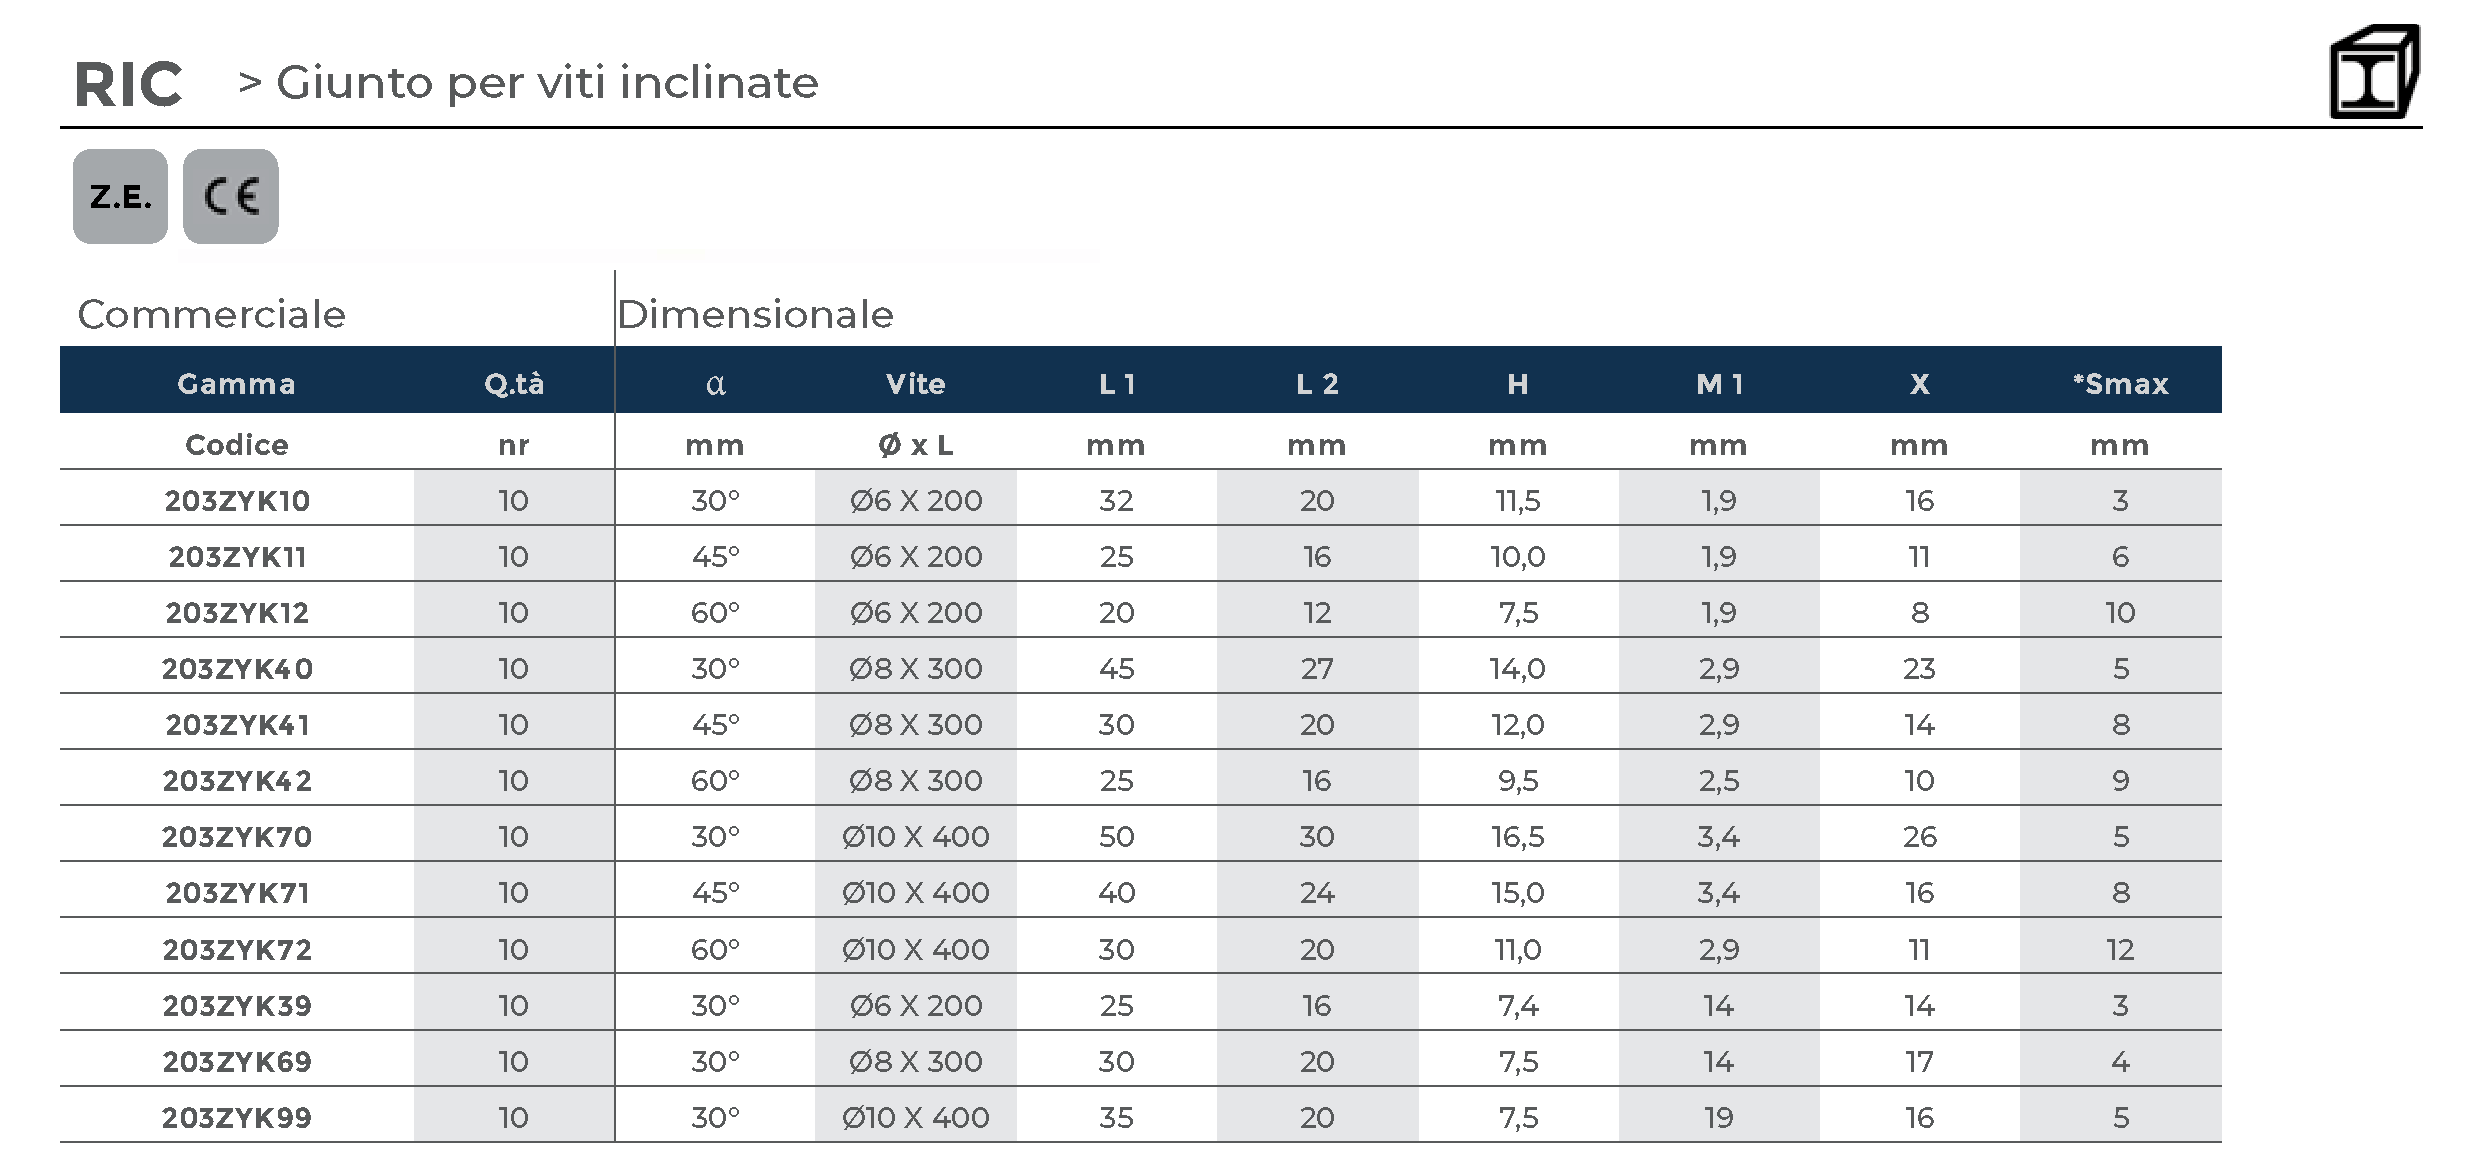2482x1174 pixels.
Task: Click the Dimensionale section label
Action: pyautogui.click(x=755, y=315)
